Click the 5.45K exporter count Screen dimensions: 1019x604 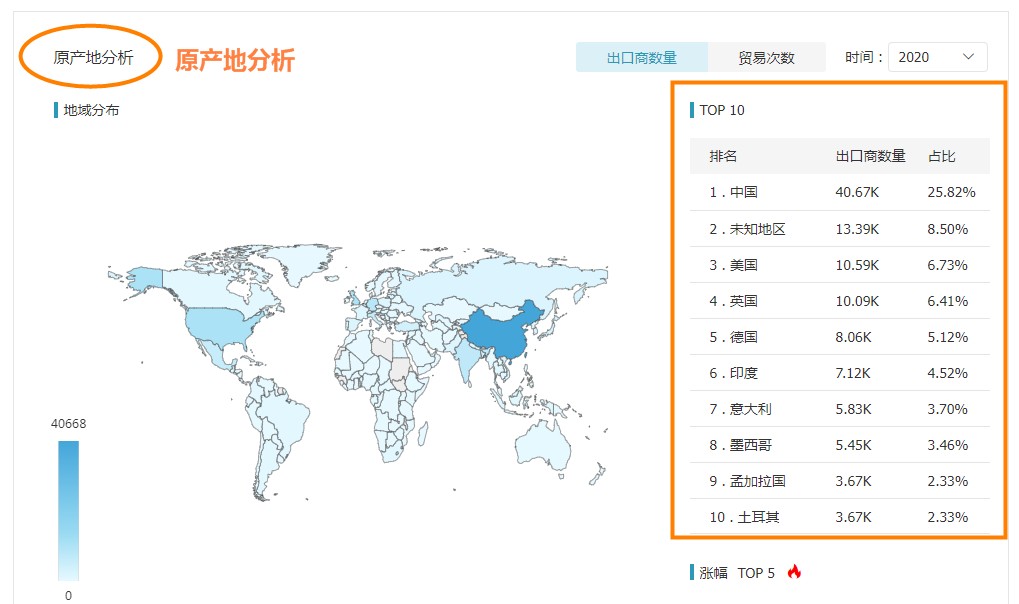[853, 445]
